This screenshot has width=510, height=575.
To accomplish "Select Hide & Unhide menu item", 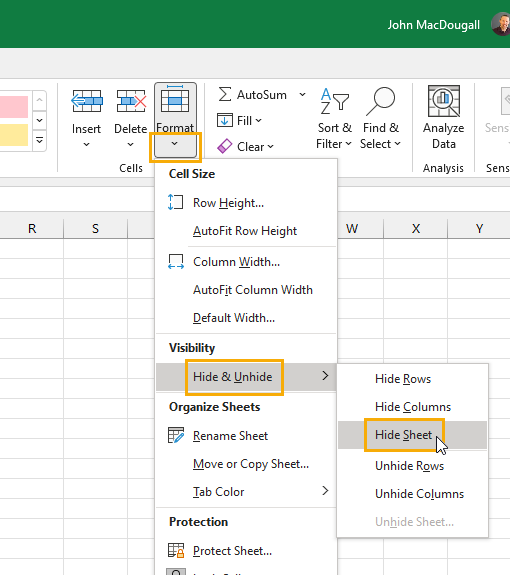I will [x=246, y=377].
